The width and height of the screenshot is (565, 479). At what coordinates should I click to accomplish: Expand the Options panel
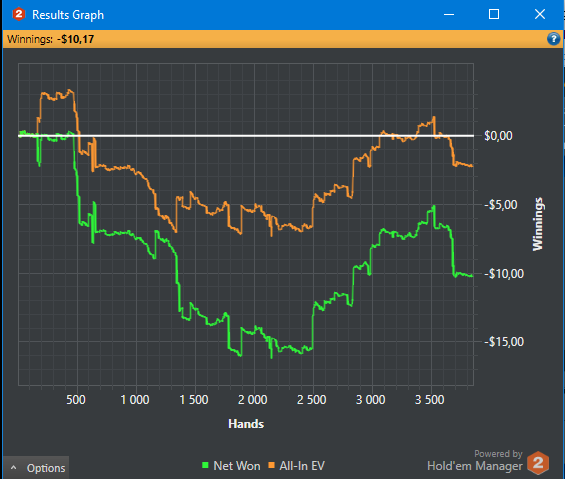[36, 468]
